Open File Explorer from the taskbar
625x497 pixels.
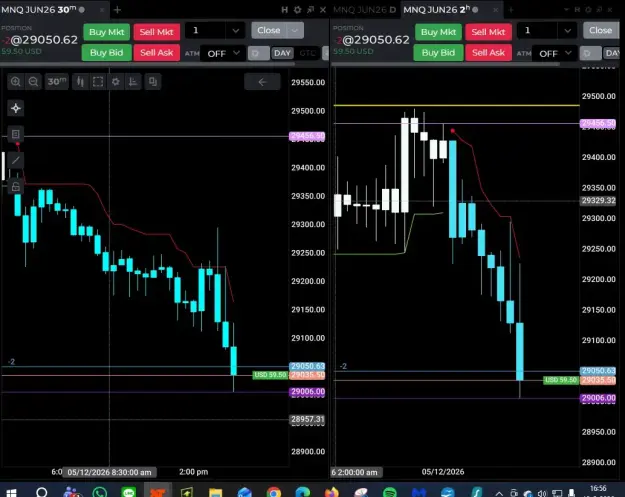[216, 493]
